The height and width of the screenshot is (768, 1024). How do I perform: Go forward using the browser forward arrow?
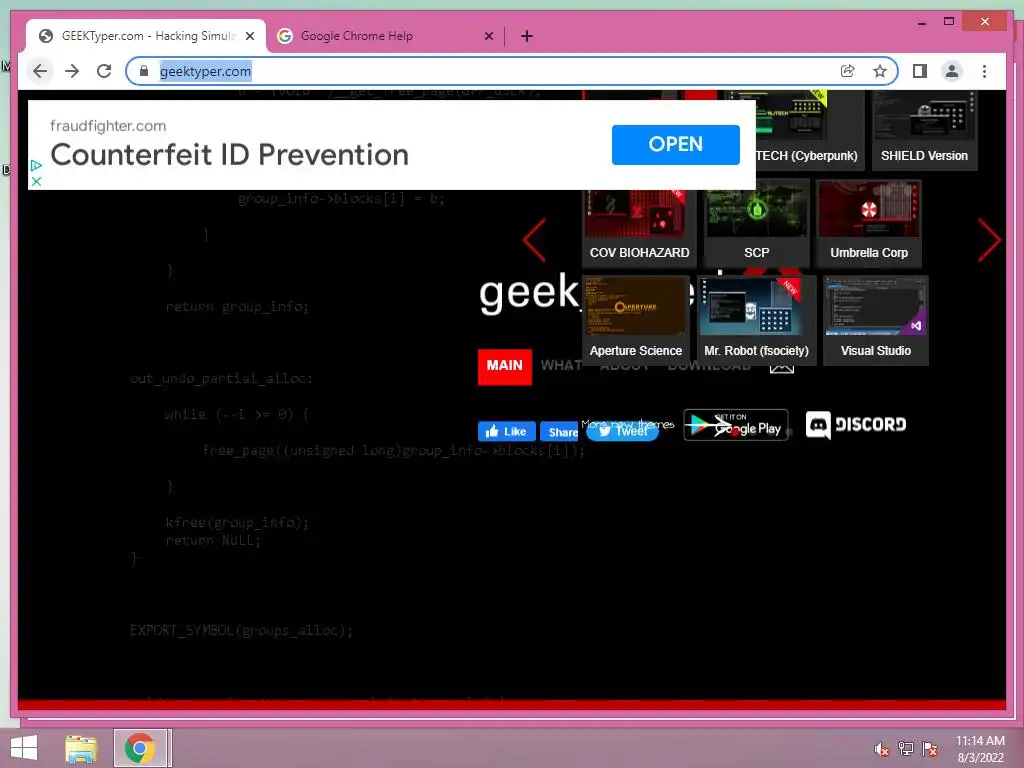72,71
